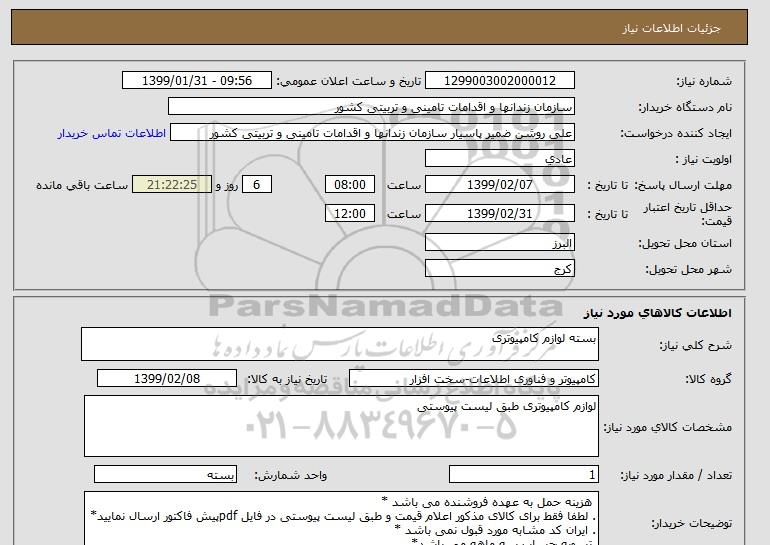This screenshot has height=545, width=770.
Task: Click the remaining days field showing 6
Action: pos(256,185)
